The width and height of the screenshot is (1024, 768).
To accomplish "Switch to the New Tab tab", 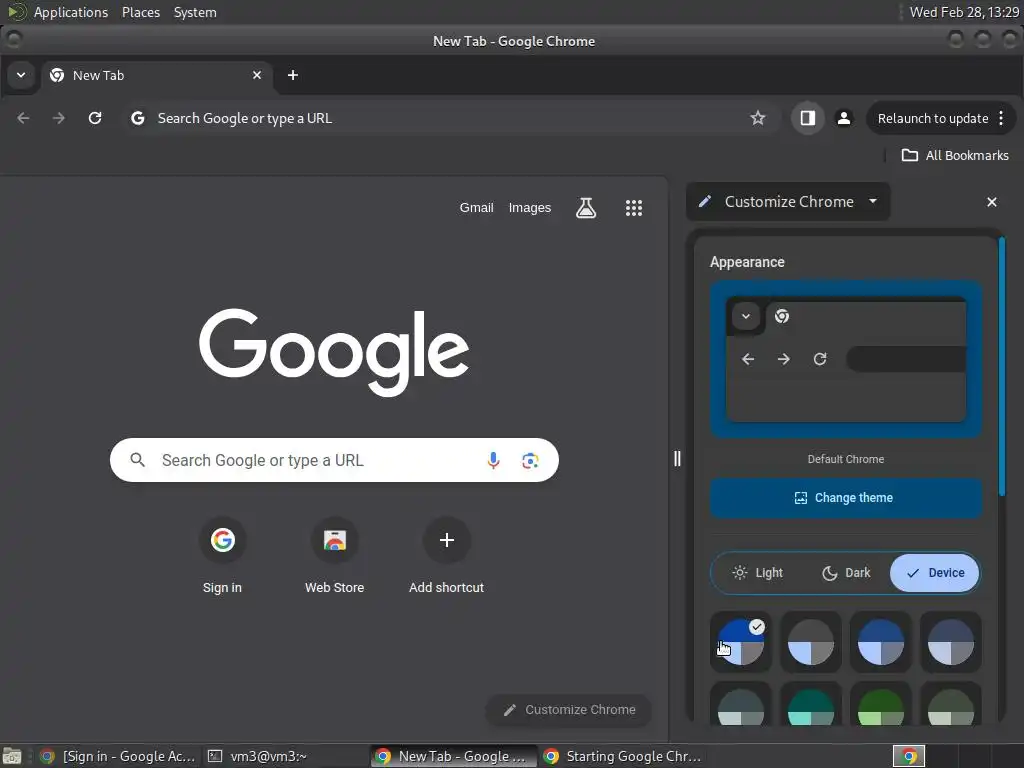I will (x=155, y=75).
